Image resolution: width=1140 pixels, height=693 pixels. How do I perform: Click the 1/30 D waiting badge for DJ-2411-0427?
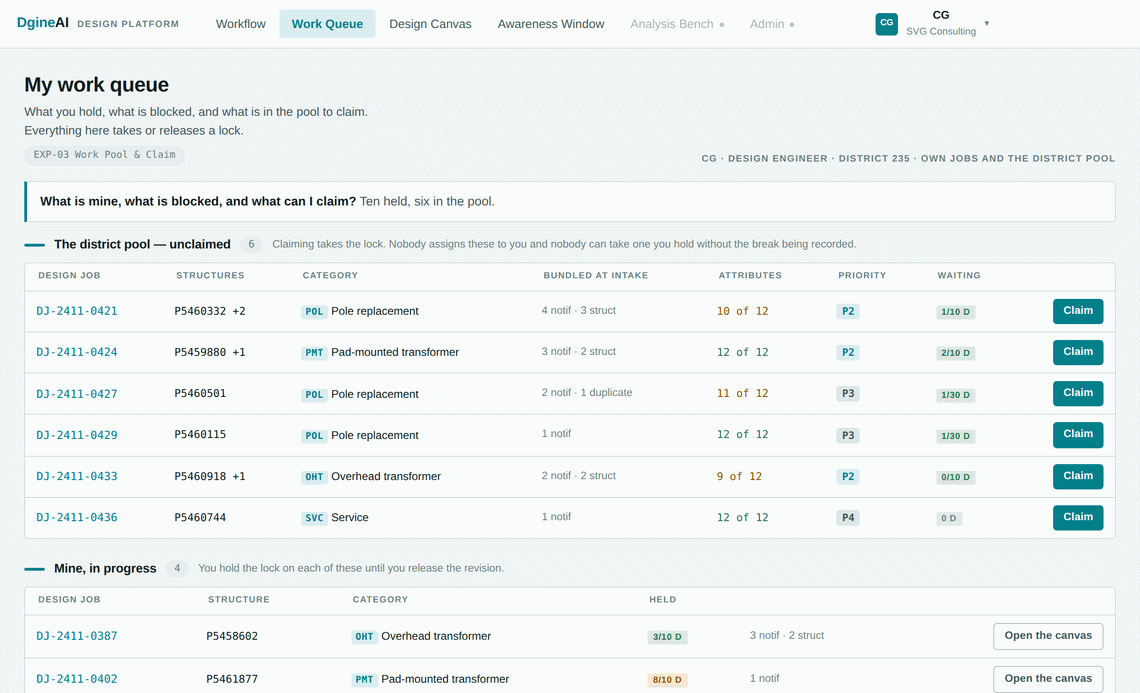pyautogui.click(x=955, y=395)
